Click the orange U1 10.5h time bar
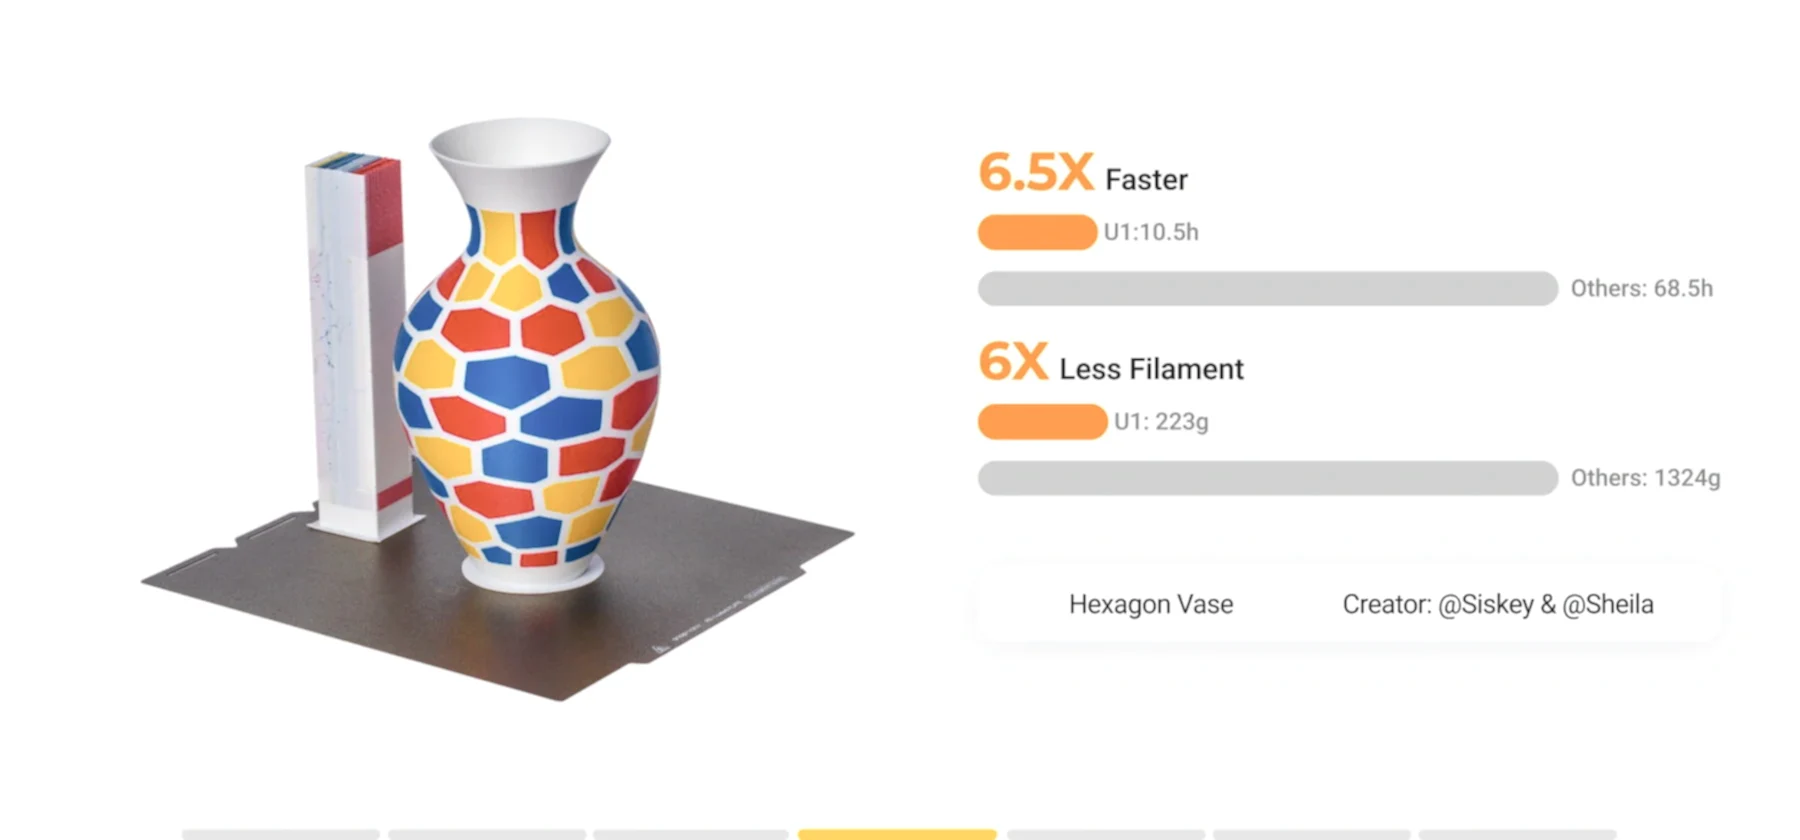The image size is (1800, 840). pyautogui.click(x=1037, y=232)
